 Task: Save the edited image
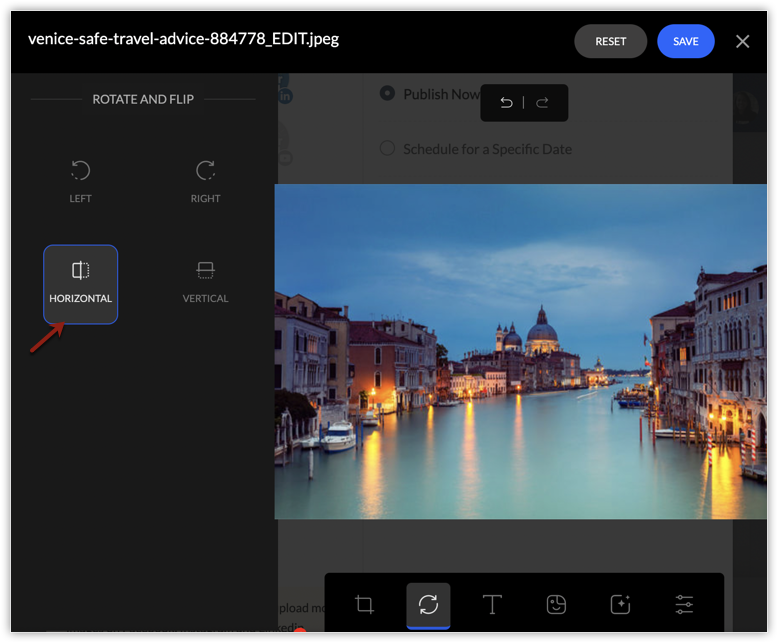685,41
